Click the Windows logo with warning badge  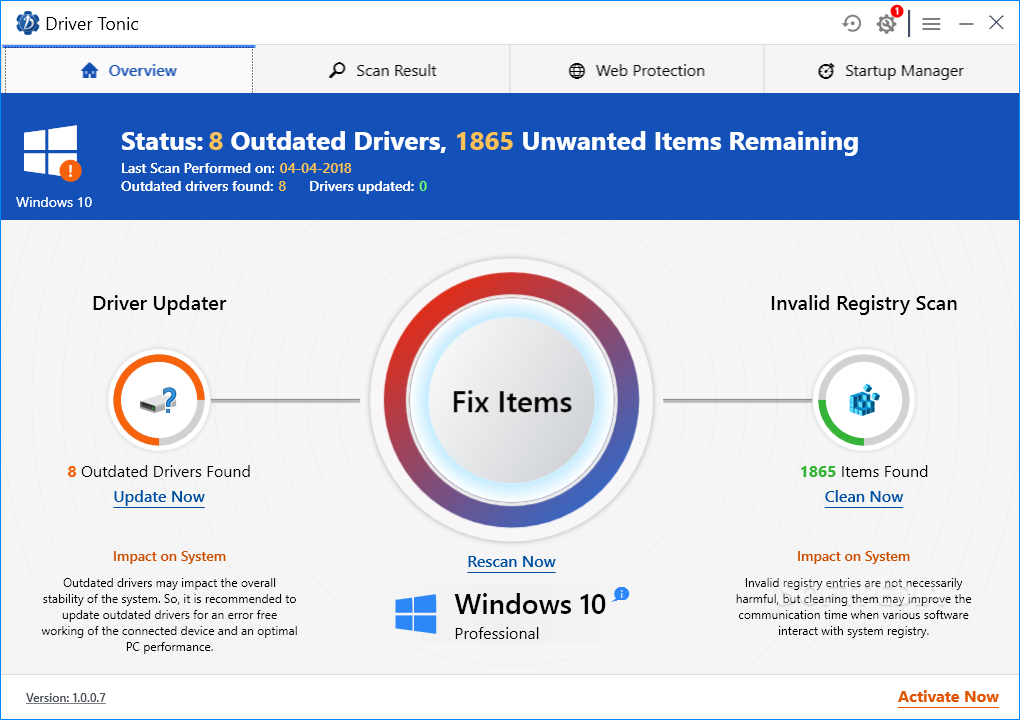52,153
